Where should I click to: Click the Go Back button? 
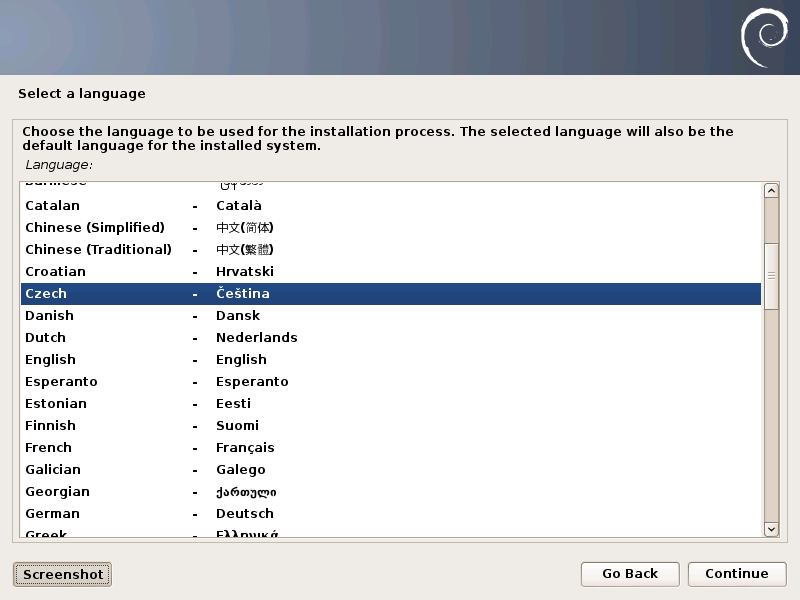pyautogui.click(x=630, y=574)
